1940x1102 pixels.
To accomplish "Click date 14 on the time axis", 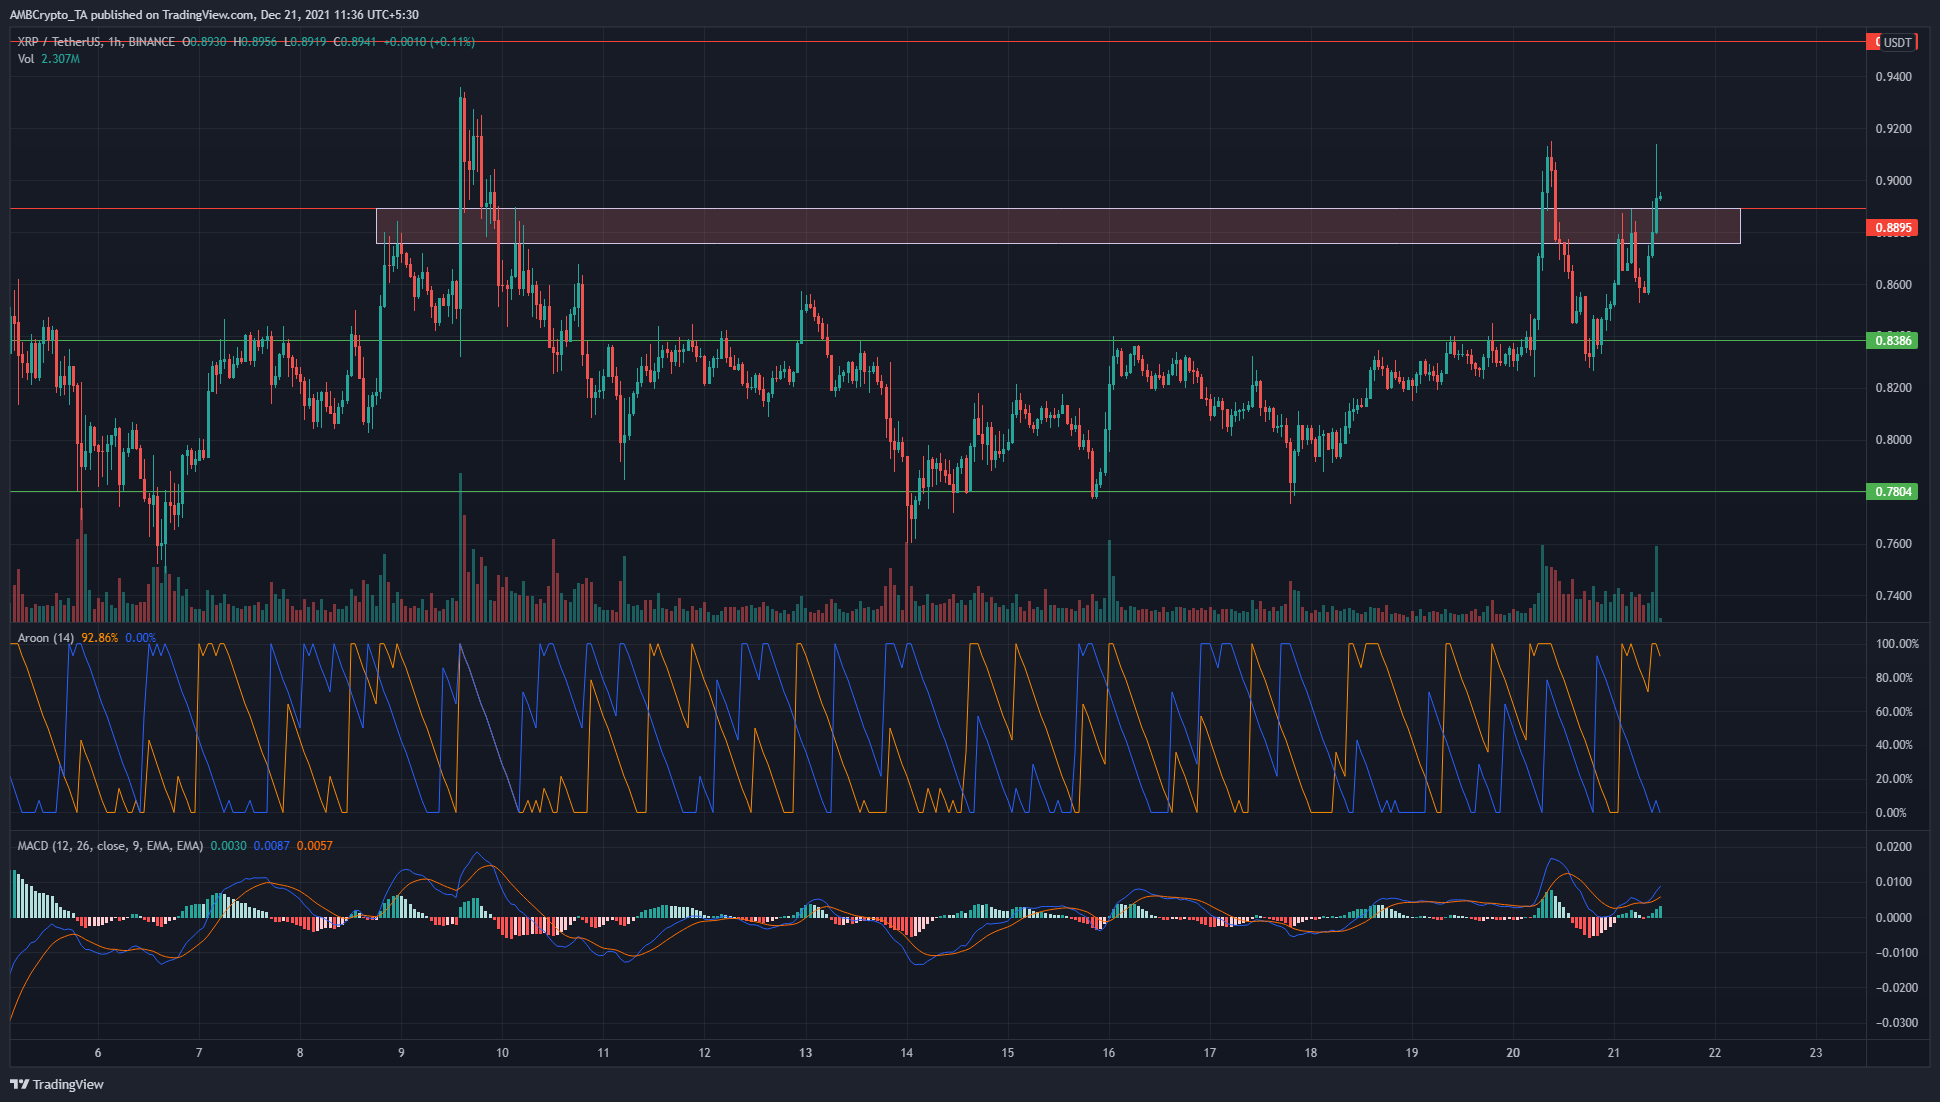I will coord(906,1053).
